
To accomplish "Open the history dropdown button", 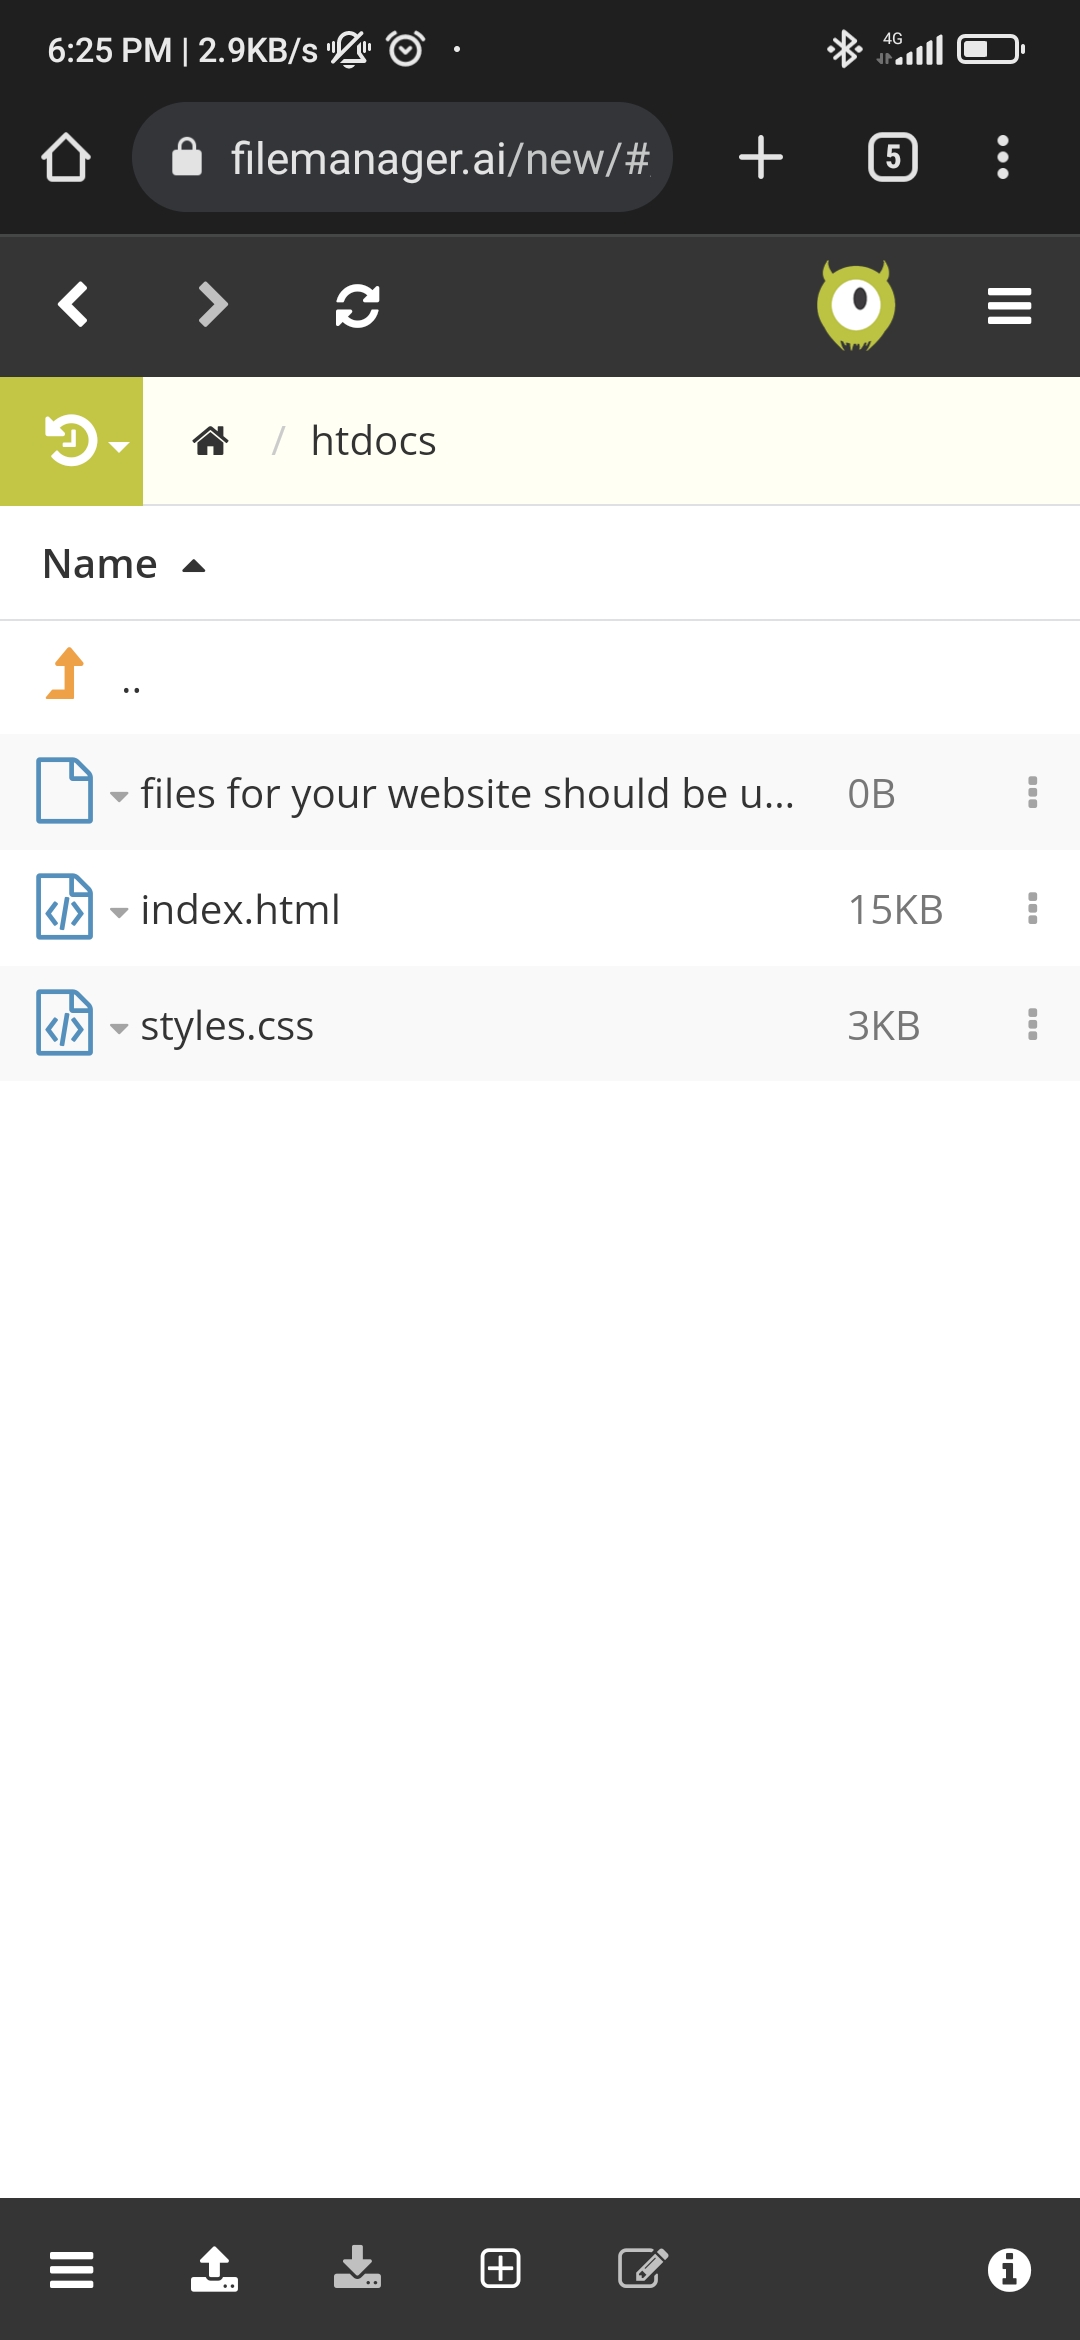I will coord(72,441).
